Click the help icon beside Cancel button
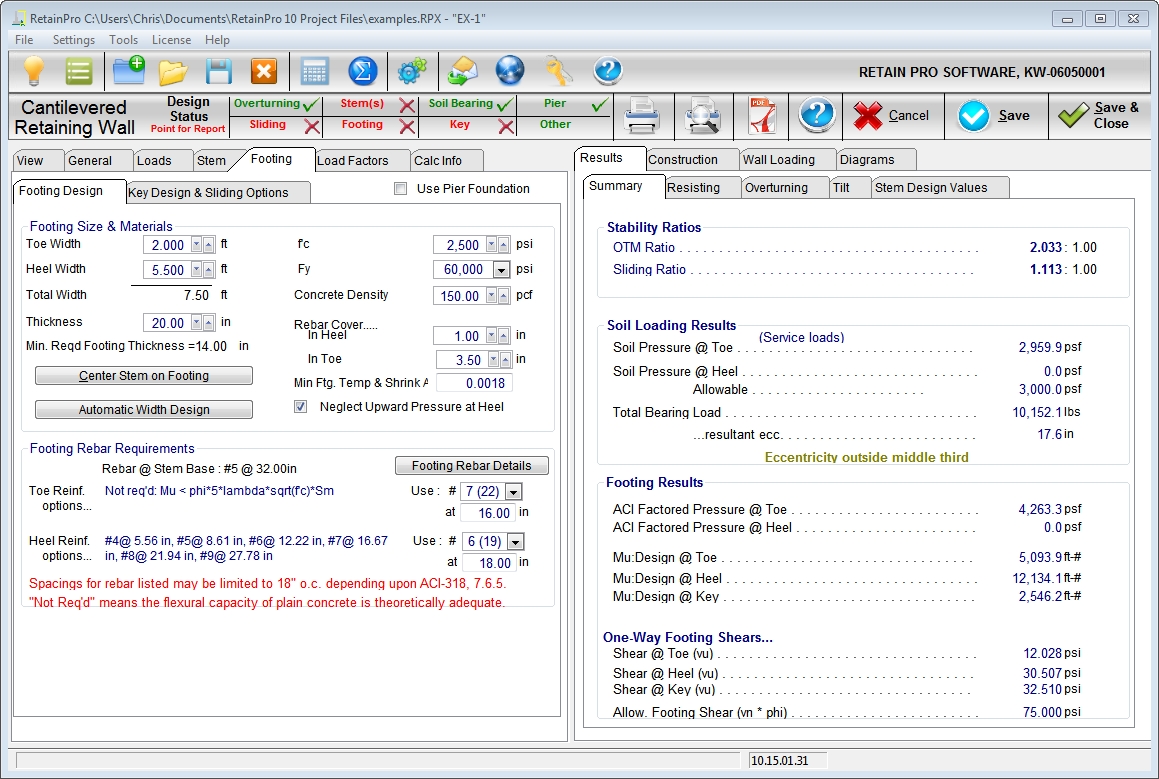Image resolution: width=1159 pixels, height=779 pixels. (817, 115)
